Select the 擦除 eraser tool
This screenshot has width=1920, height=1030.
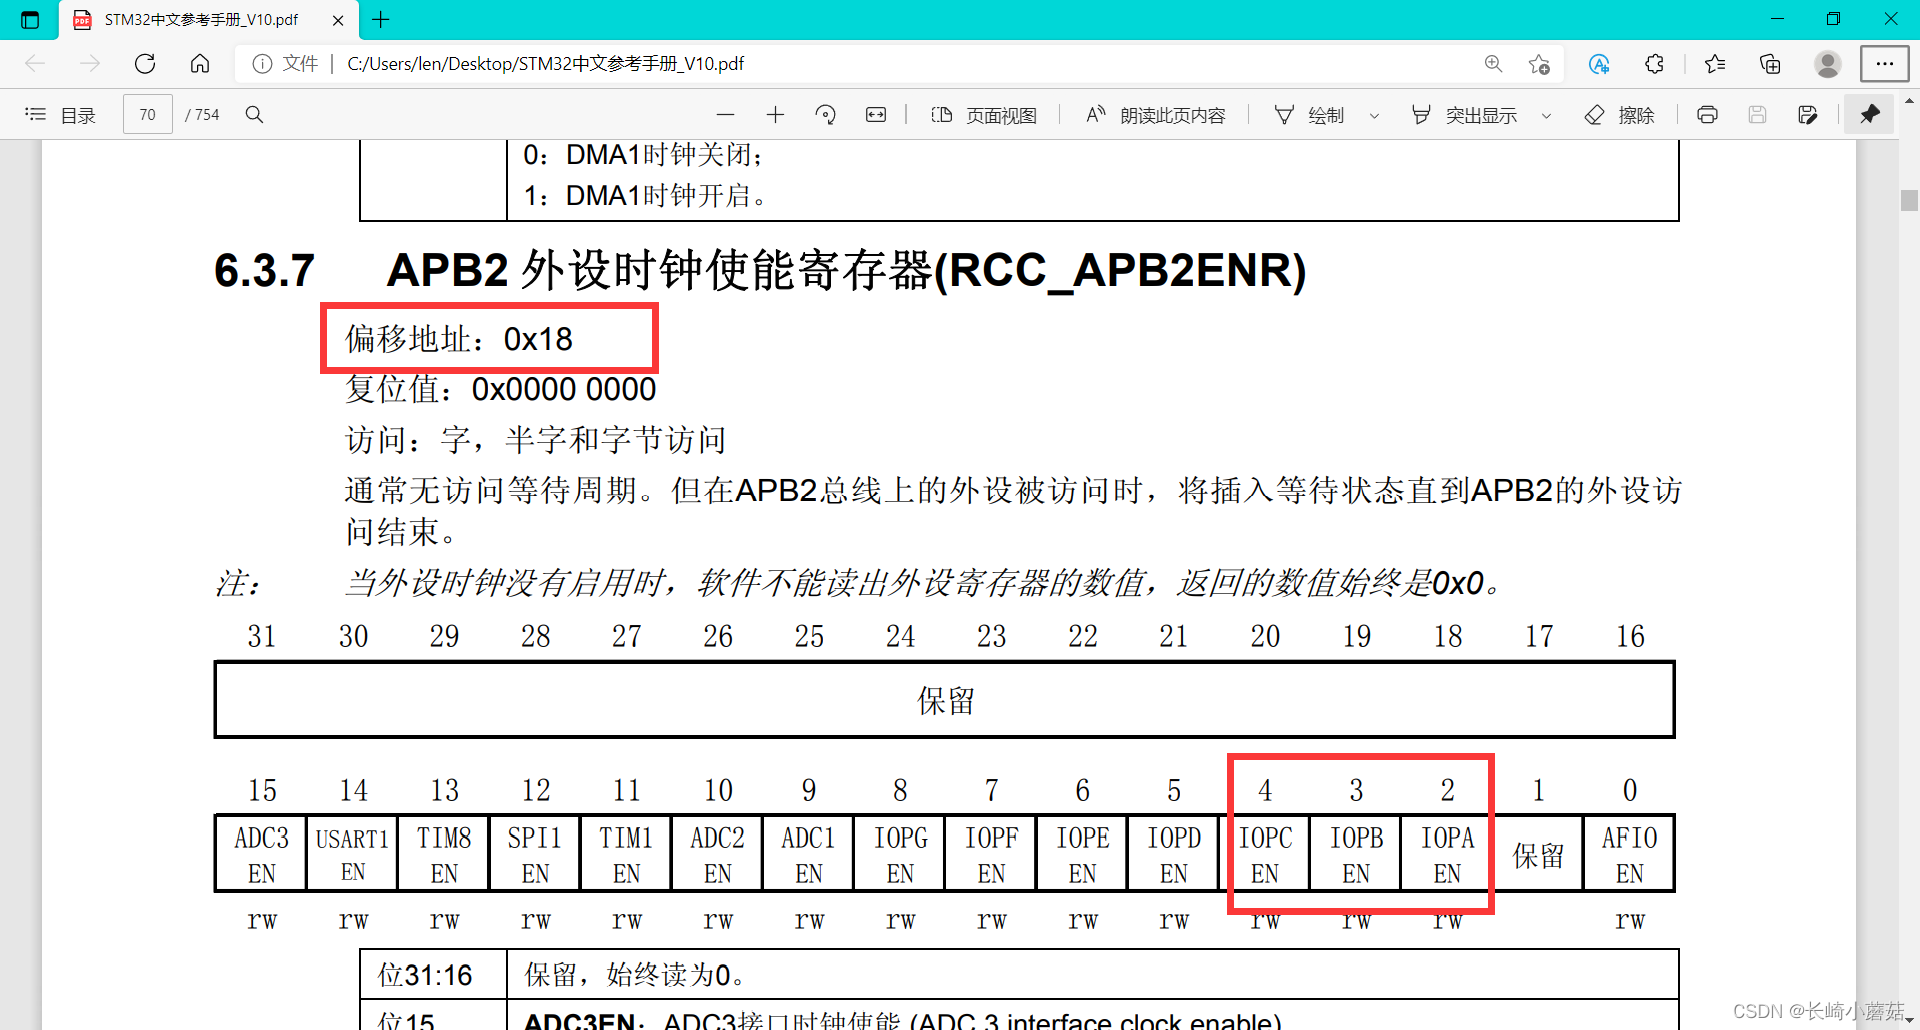[1620, 115]
